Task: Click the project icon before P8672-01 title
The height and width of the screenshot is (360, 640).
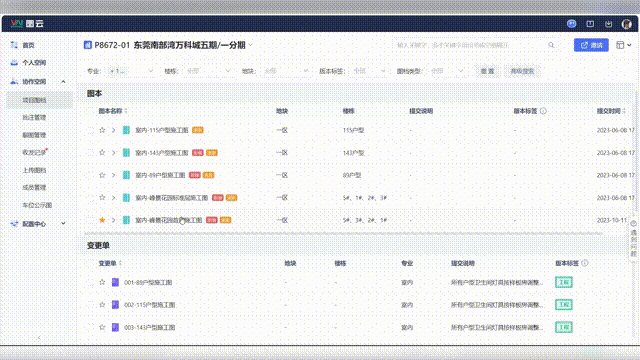Action: (x=87, y=45)
